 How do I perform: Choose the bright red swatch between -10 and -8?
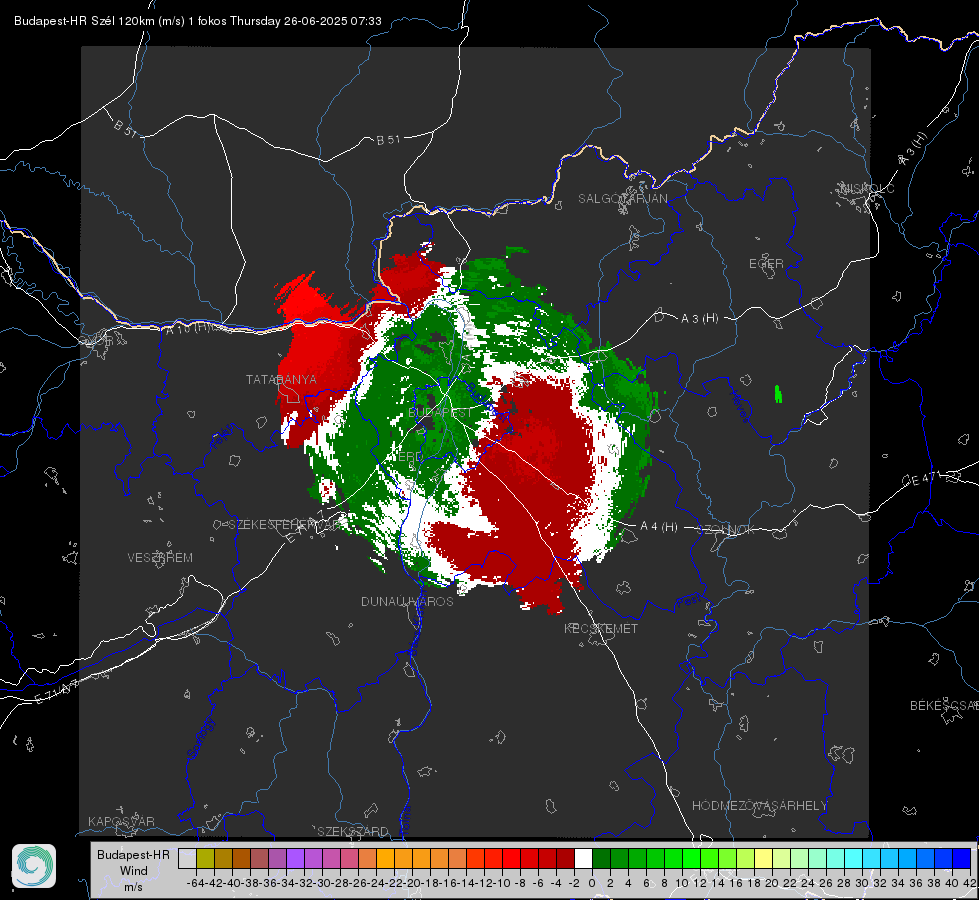(x=511, y=859)
